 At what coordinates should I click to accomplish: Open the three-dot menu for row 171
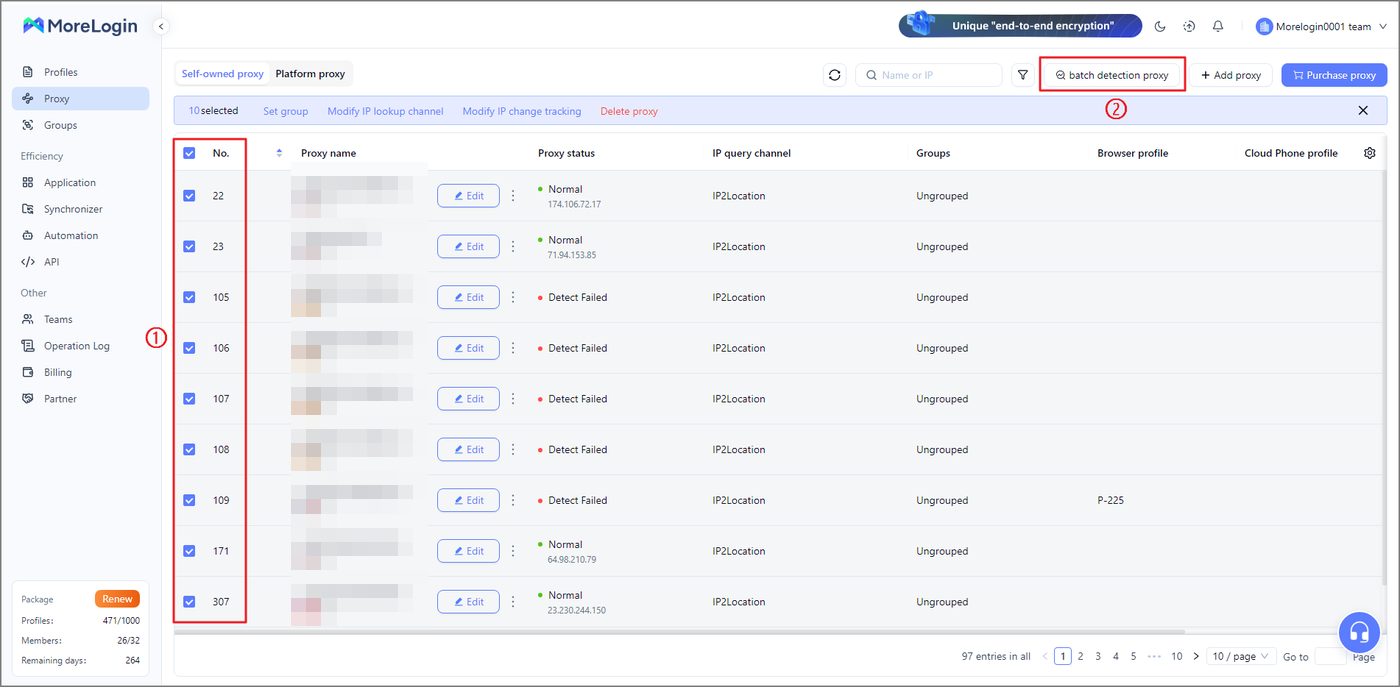tap(513, 551)
